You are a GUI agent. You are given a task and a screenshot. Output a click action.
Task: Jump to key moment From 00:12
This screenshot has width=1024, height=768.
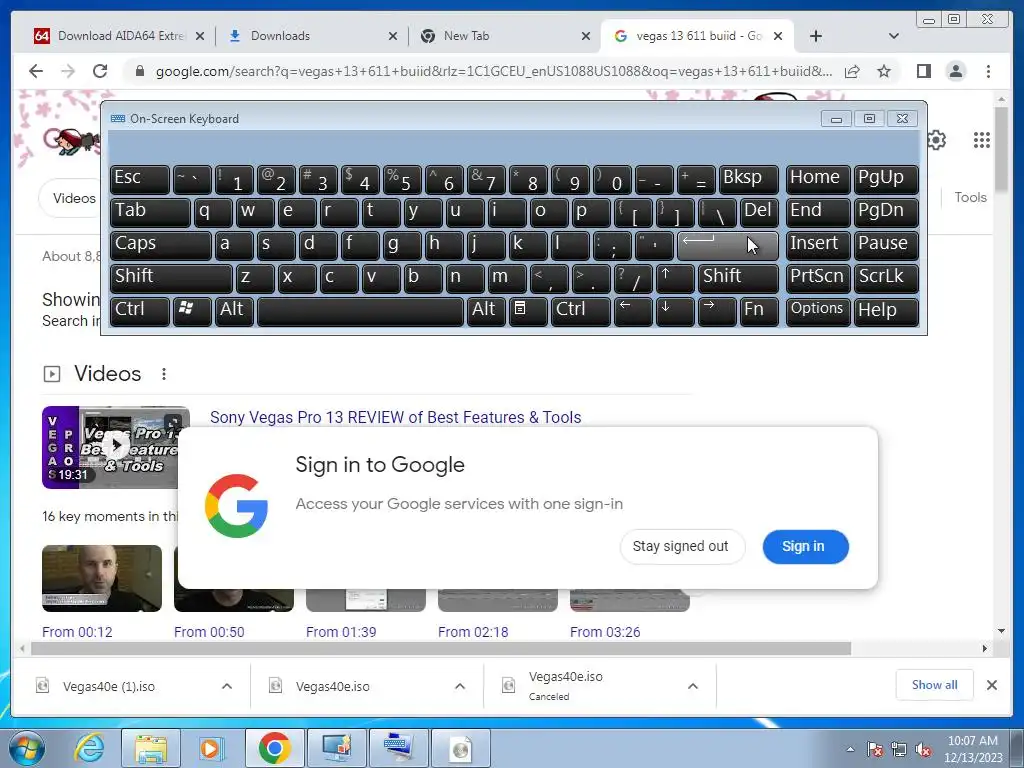[x=77, y=632]
